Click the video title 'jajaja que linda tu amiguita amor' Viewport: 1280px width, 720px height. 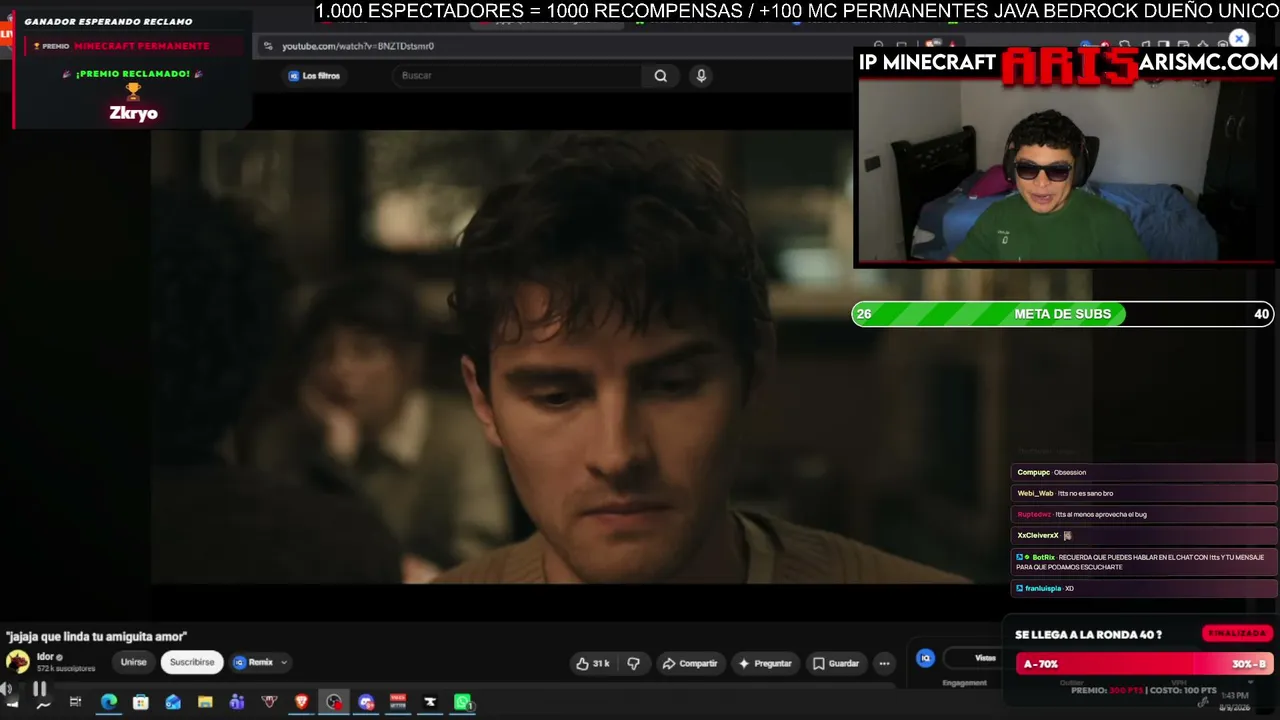[x=96, y=636]
